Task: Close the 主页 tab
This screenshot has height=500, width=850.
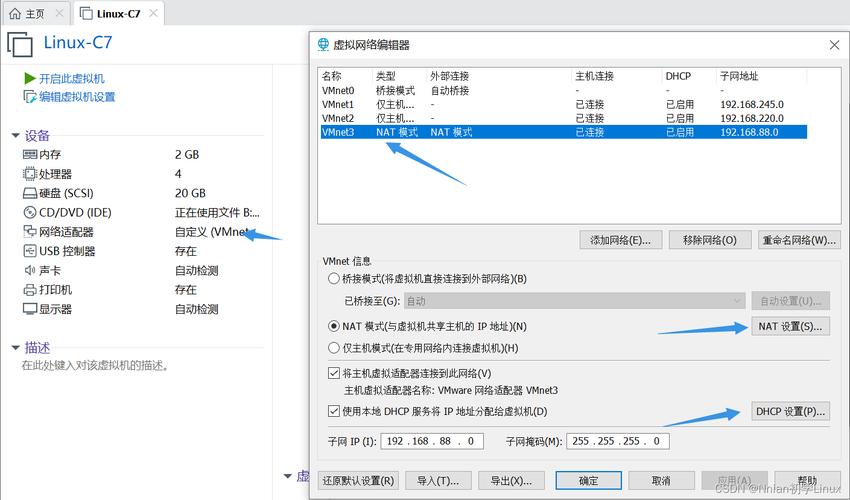Action: (x=60, y=13)
